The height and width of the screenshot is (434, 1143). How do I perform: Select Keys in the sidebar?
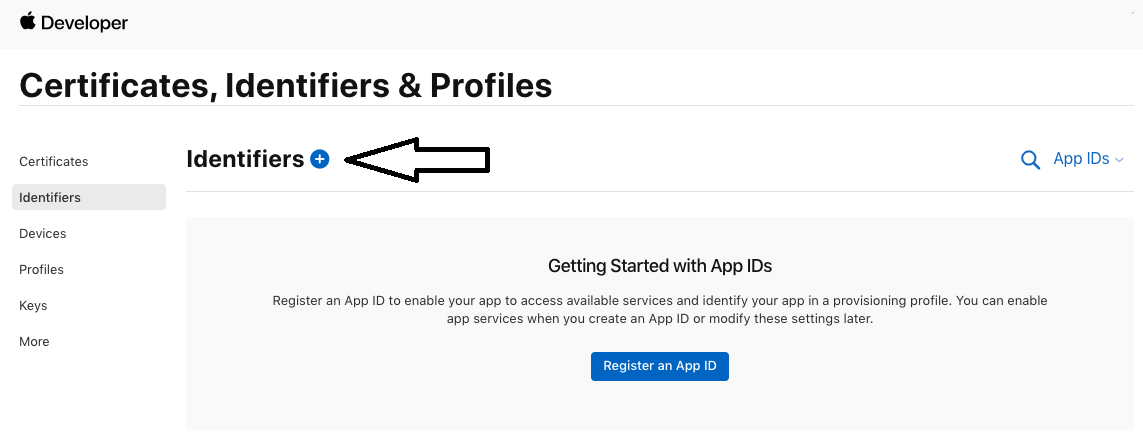[x=33, y=306]
